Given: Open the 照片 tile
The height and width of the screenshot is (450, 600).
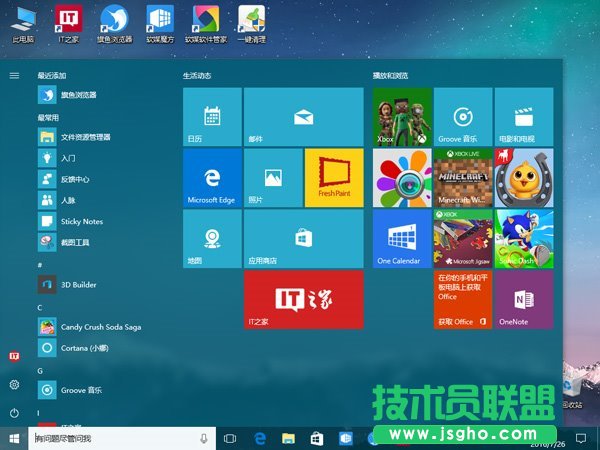Looking at the screenshot, I should point(273,178).
